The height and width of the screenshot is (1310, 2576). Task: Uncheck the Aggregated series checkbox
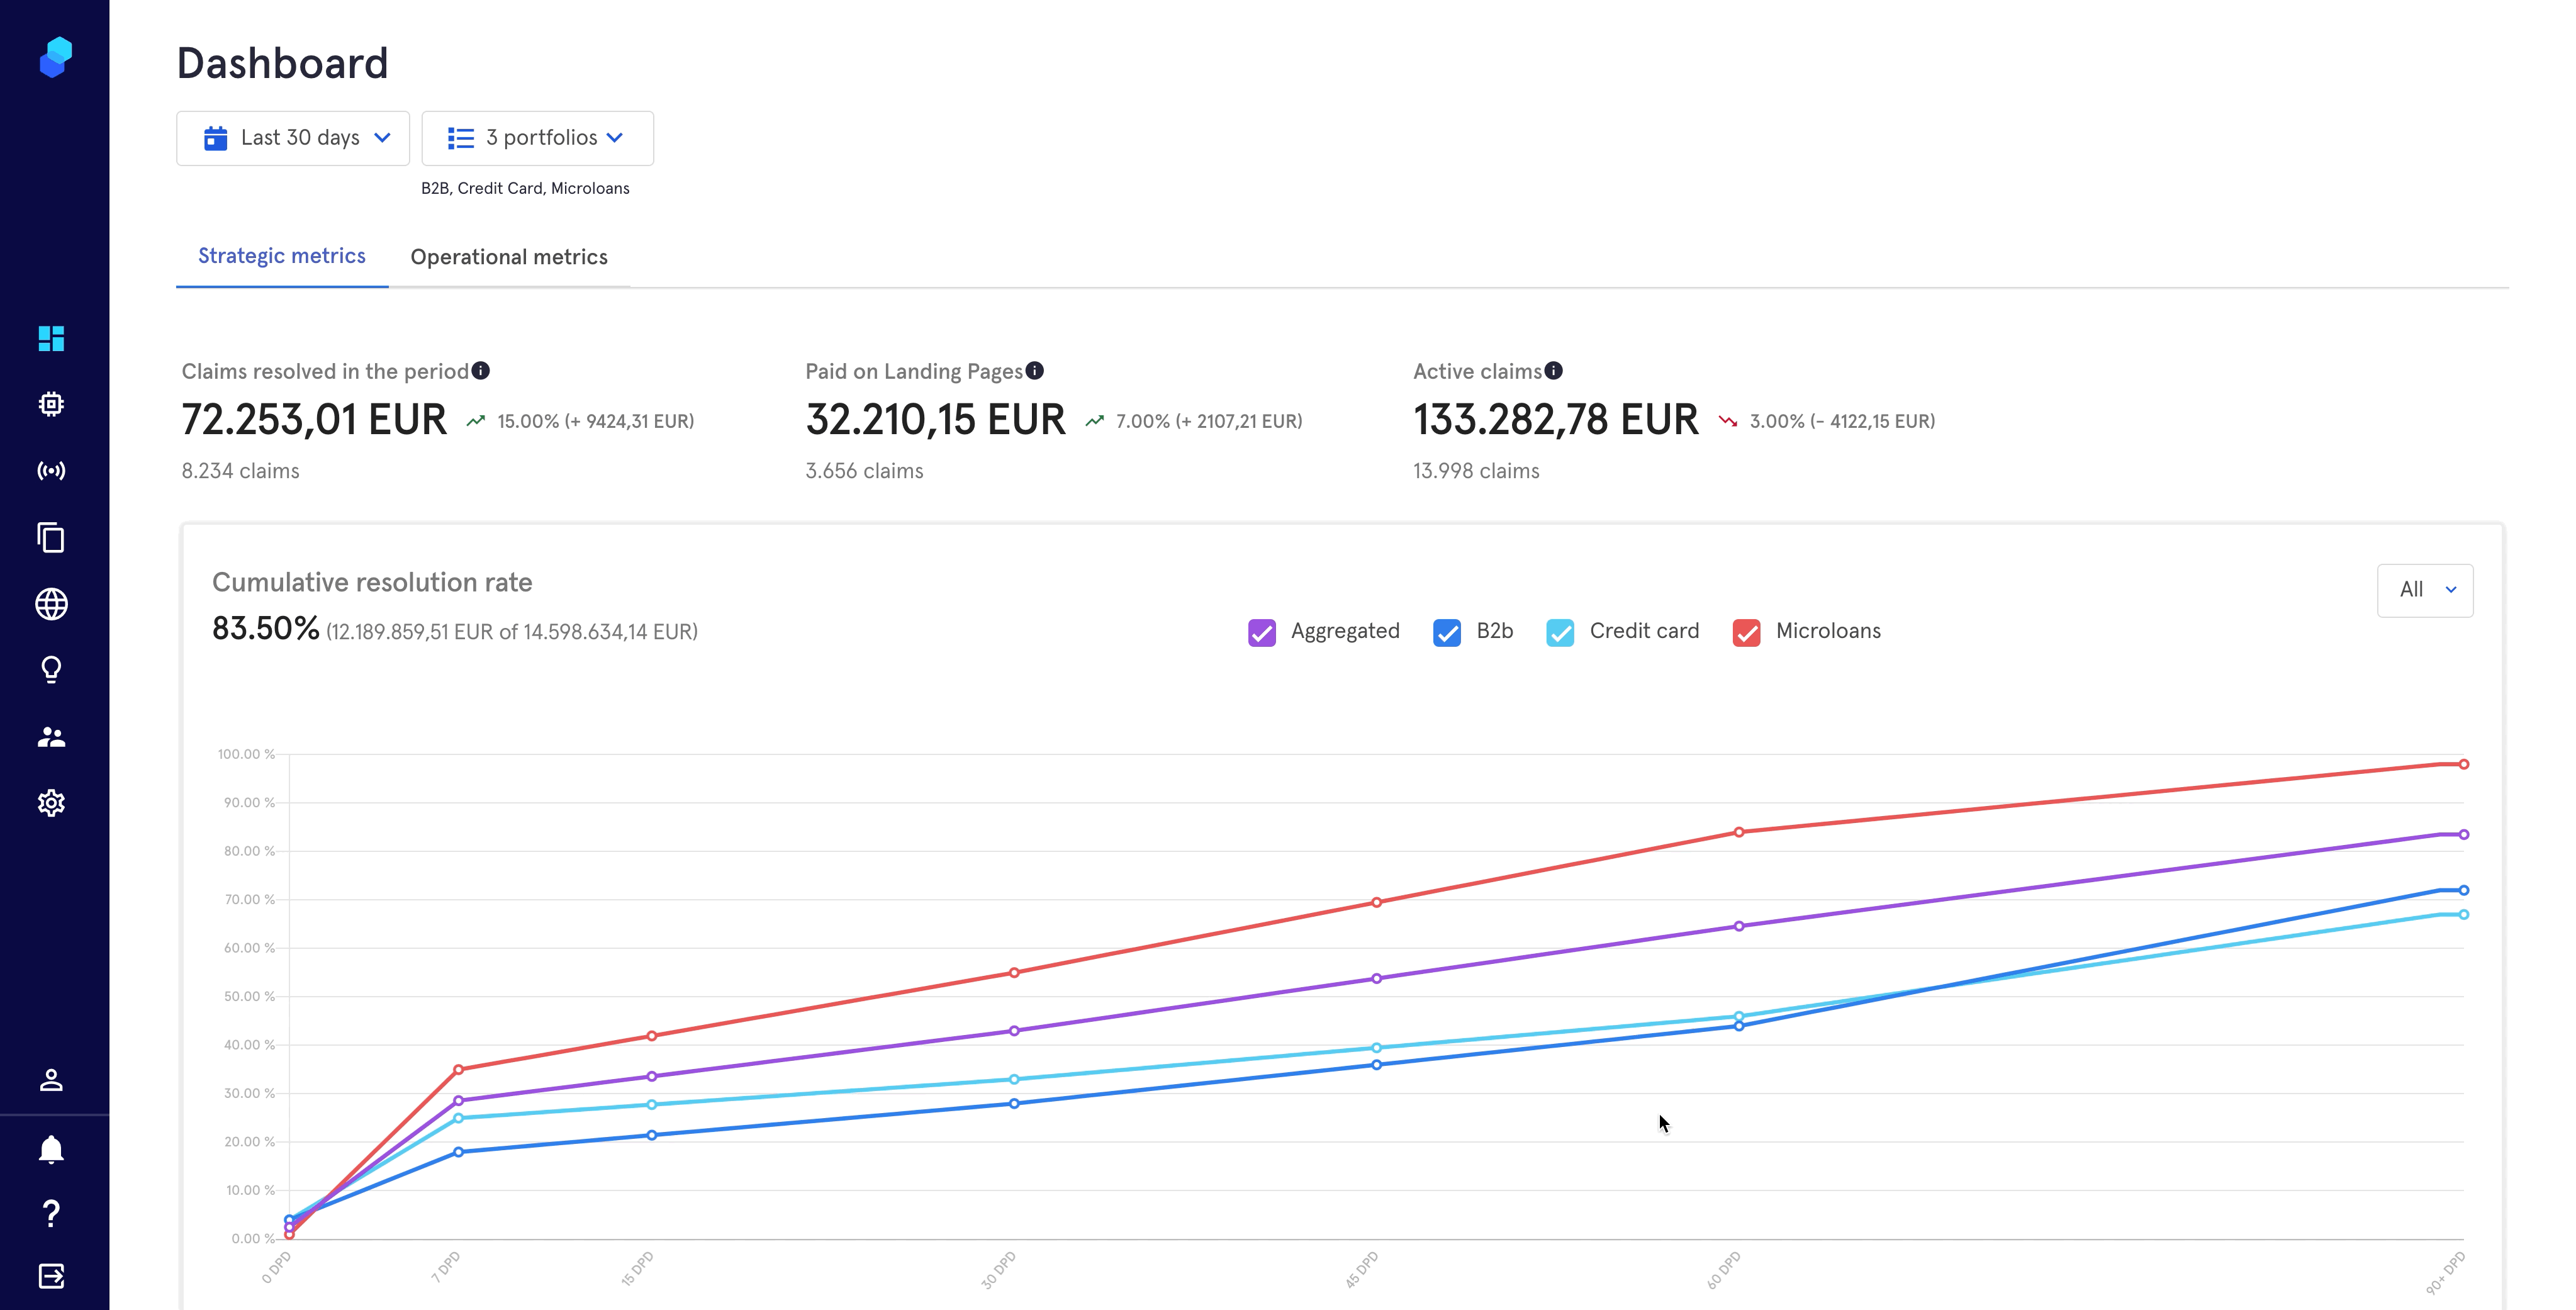point(1261,632)
